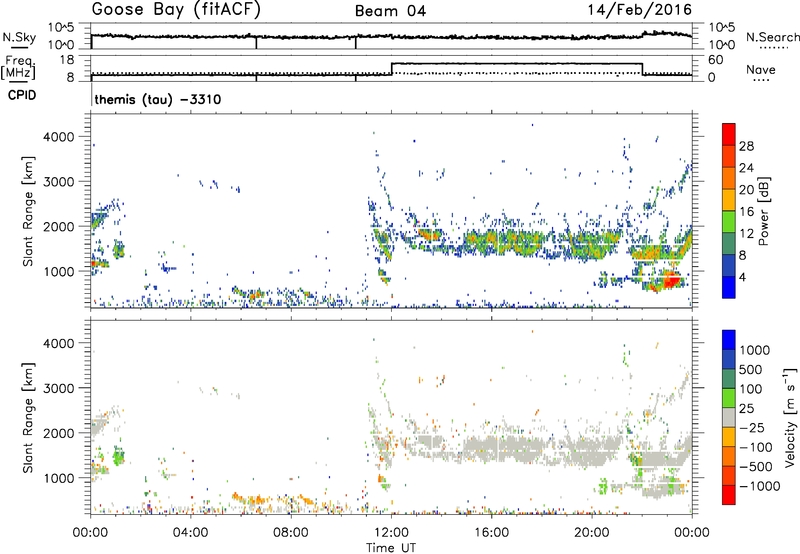Click the '20:00' time axis tick label
Viewport: 800px width, 554px height.
592,533
